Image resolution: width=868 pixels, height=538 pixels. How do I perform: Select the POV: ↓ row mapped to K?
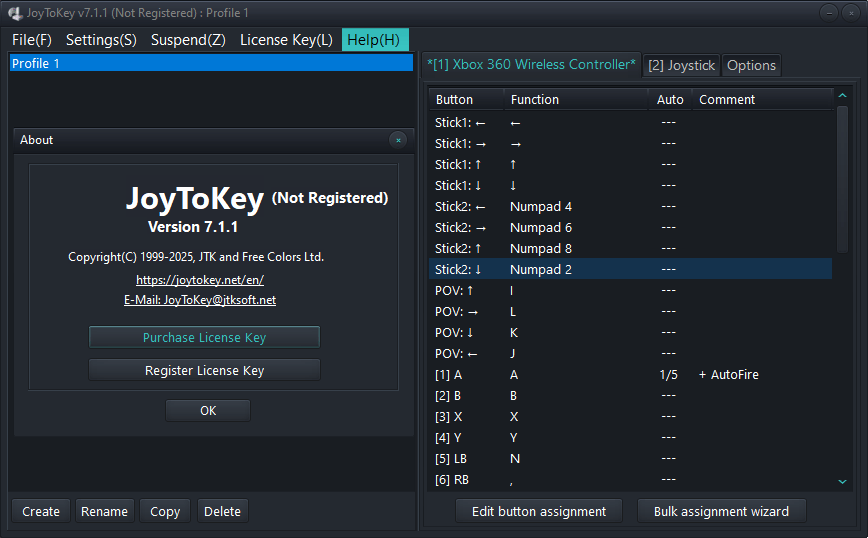tap(631, 333)
